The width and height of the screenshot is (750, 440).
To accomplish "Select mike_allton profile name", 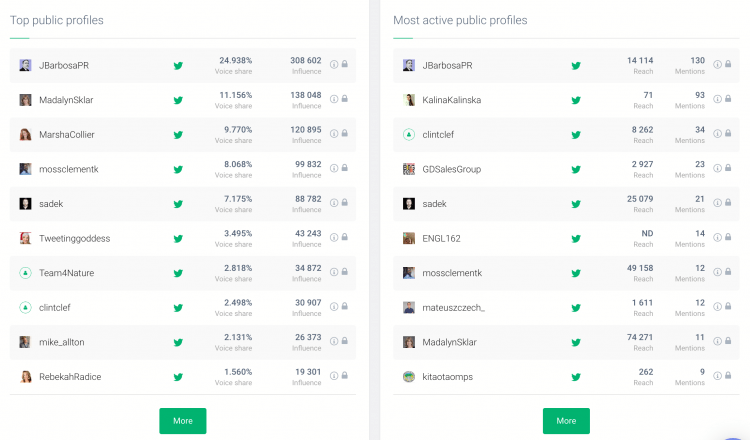I will [x=62, y=342].
